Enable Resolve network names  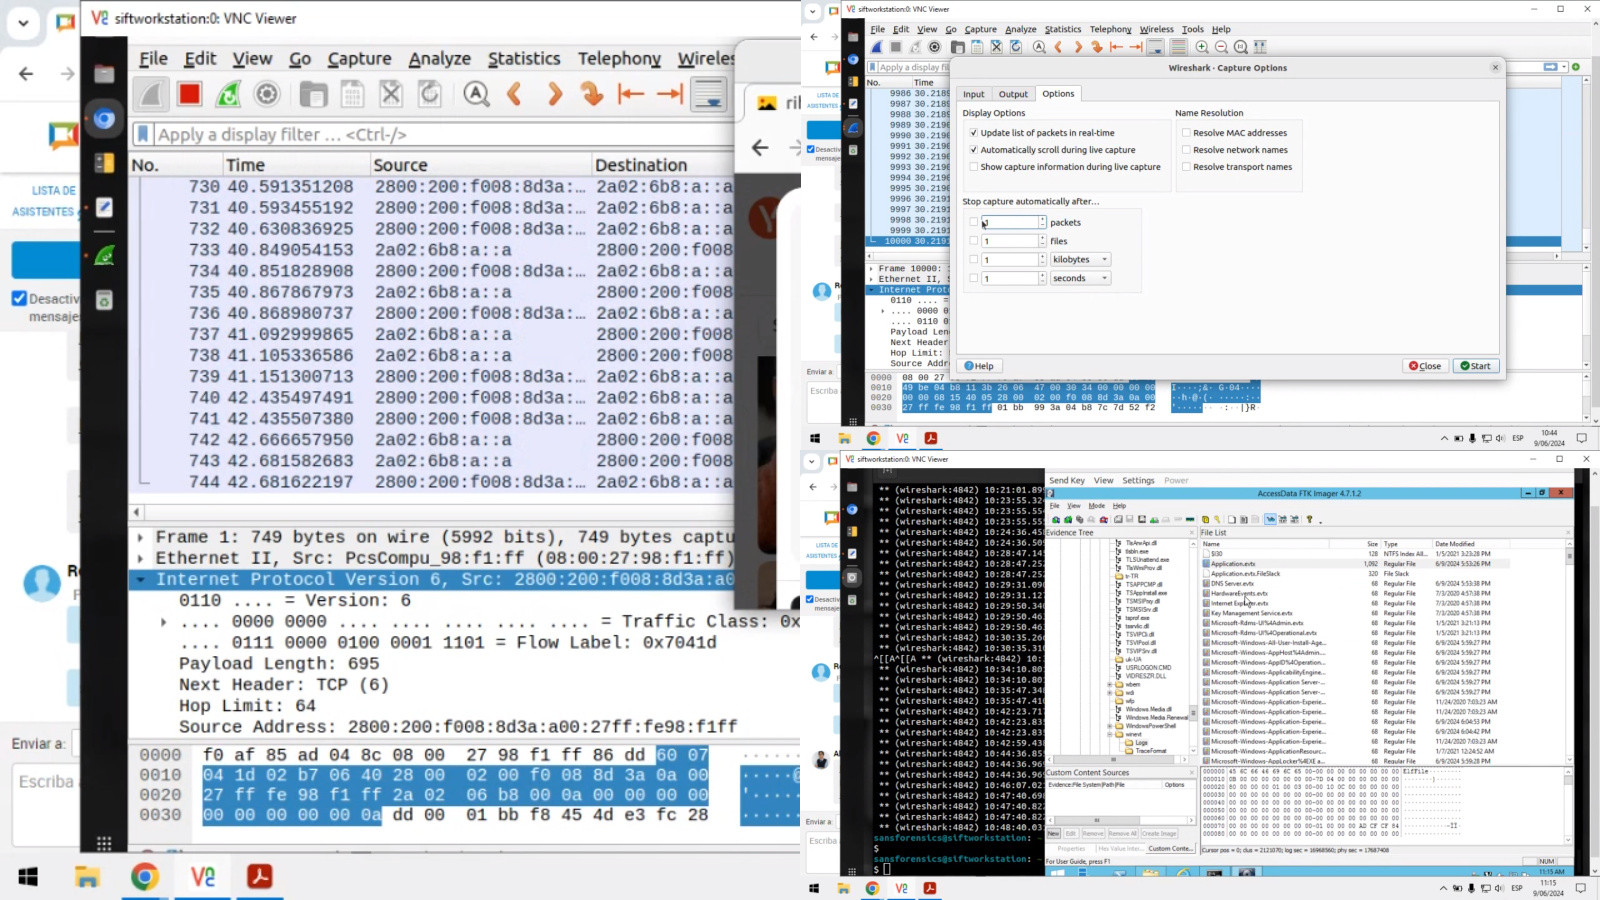[1186, 150]
